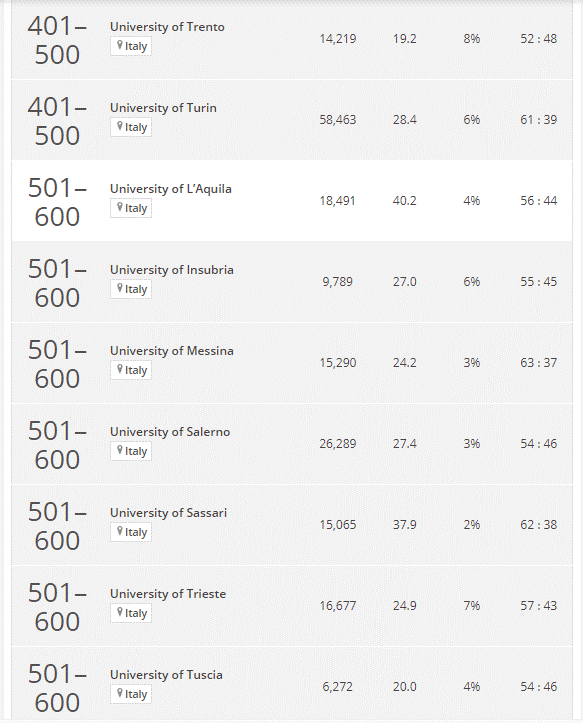
Task: Go to the University of Salerno page
Action: 170,433
